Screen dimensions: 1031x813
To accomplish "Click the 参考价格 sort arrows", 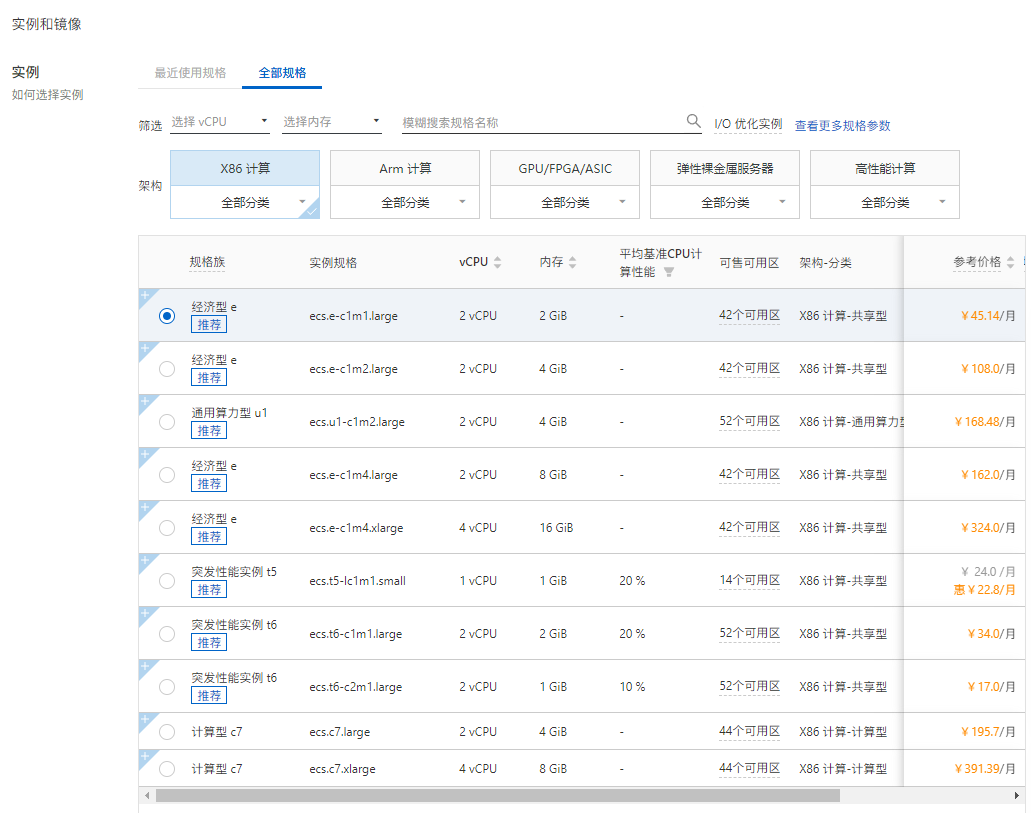I will click(x=1010, y=263).
